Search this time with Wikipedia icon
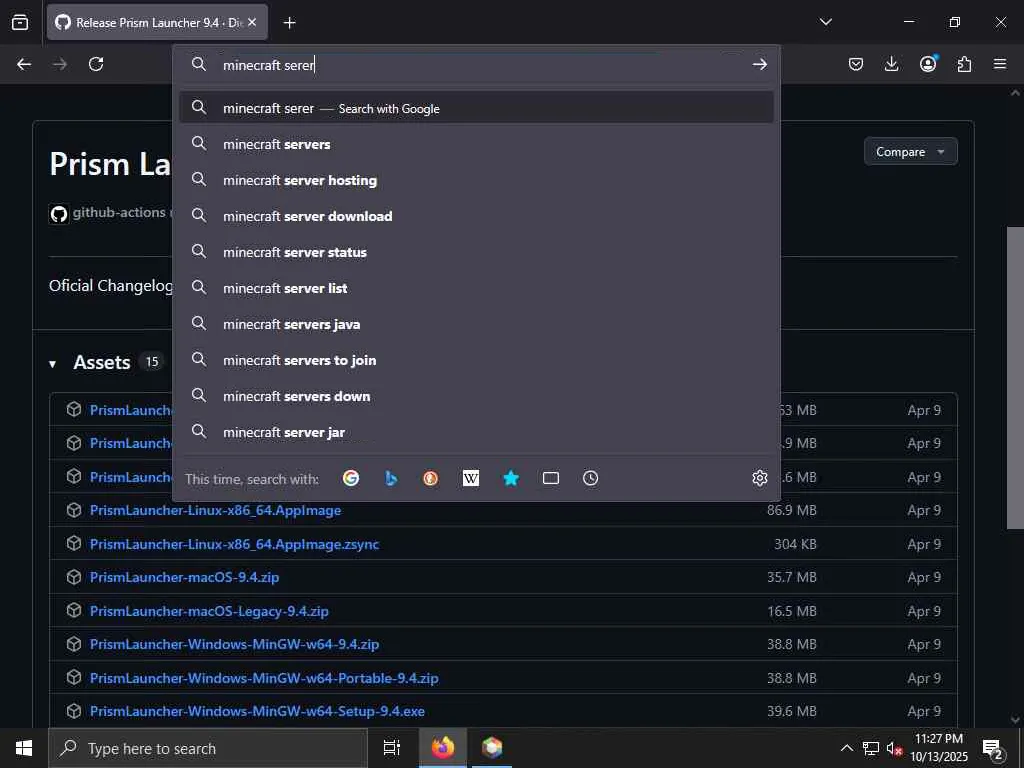Image resolution: width=1024 pixels, height=768 pixels. [x=471, y=478]
